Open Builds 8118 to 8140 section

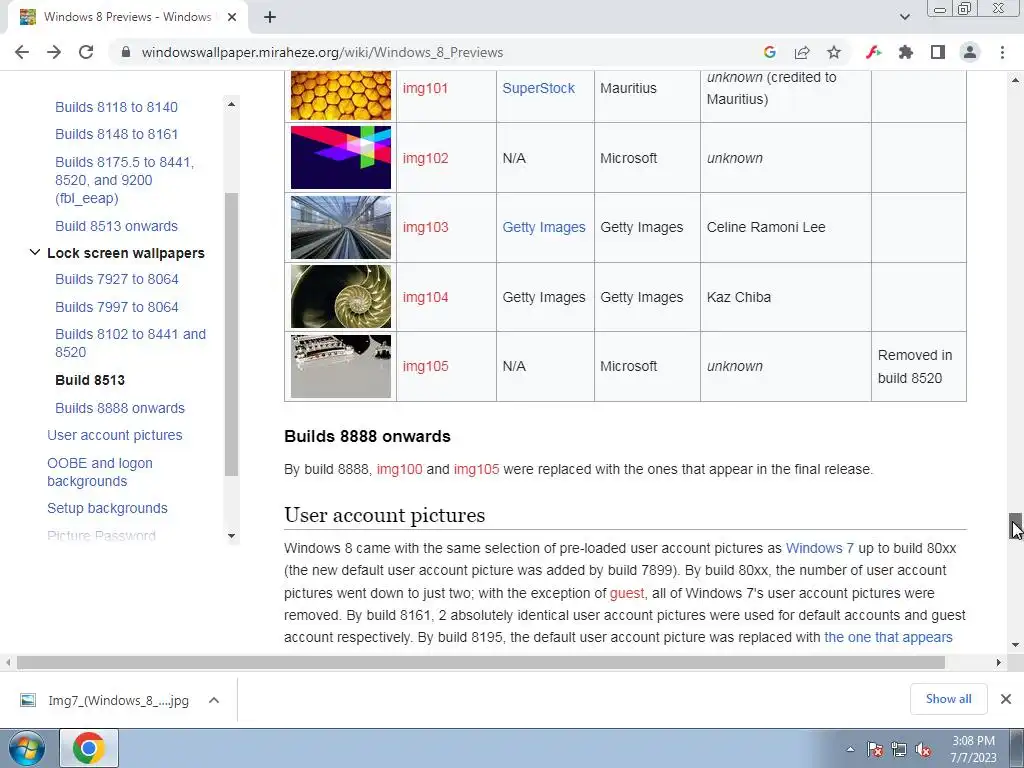point(116,107)
